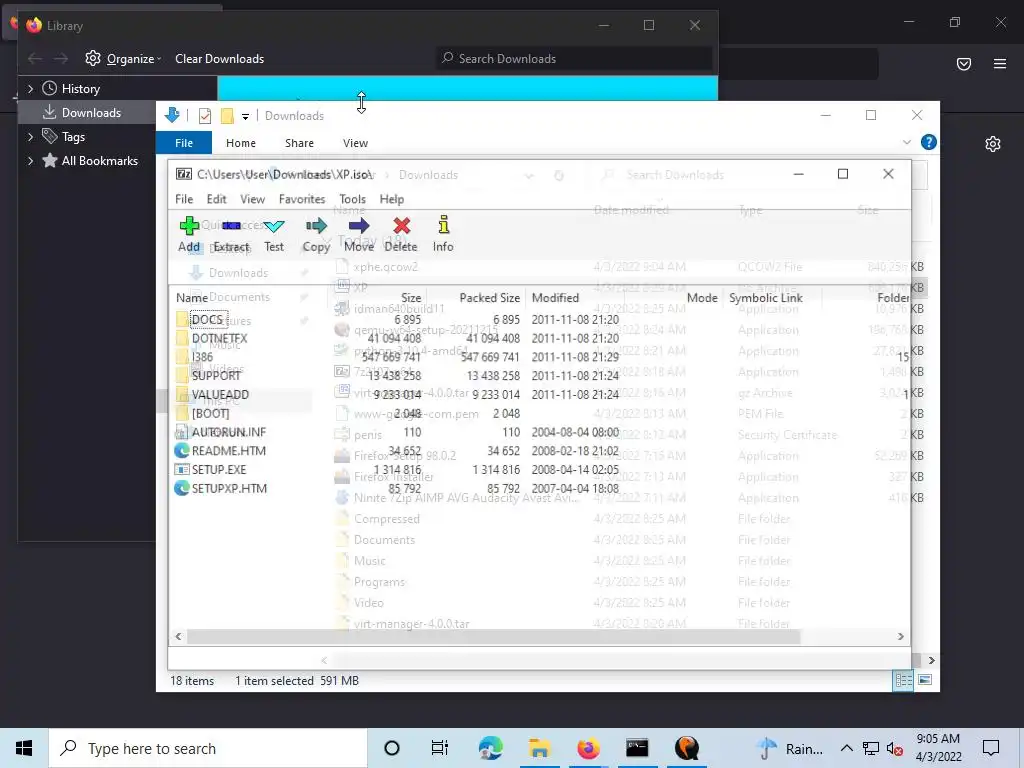This screenshot has height=768, width=1024.
Task: Select the I386 folder in 7-Zip
Action: click(x=202, y=357)
